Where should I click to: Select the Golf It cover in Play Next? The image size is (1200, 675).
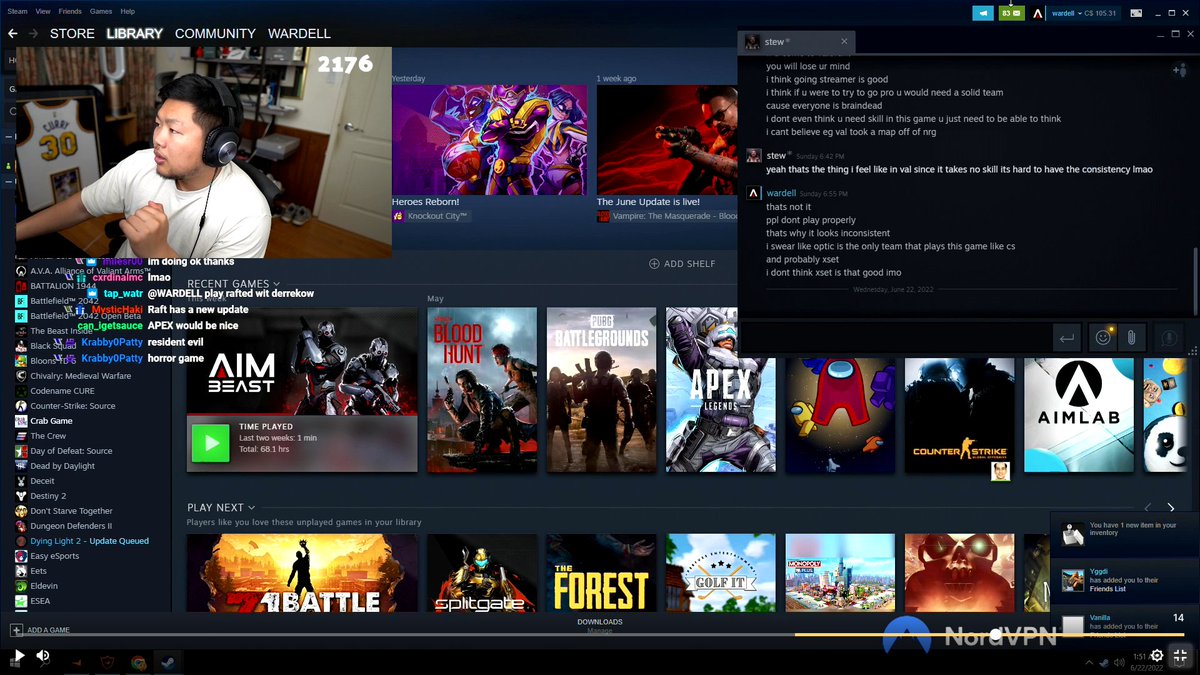coord(720,573)
